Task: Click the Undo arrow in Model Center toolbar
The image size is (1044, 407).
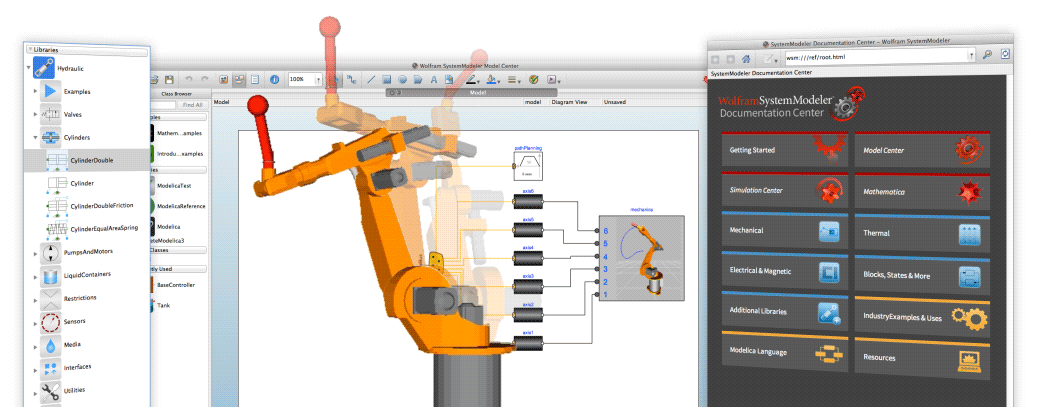Action: click(x=188, y=79)
